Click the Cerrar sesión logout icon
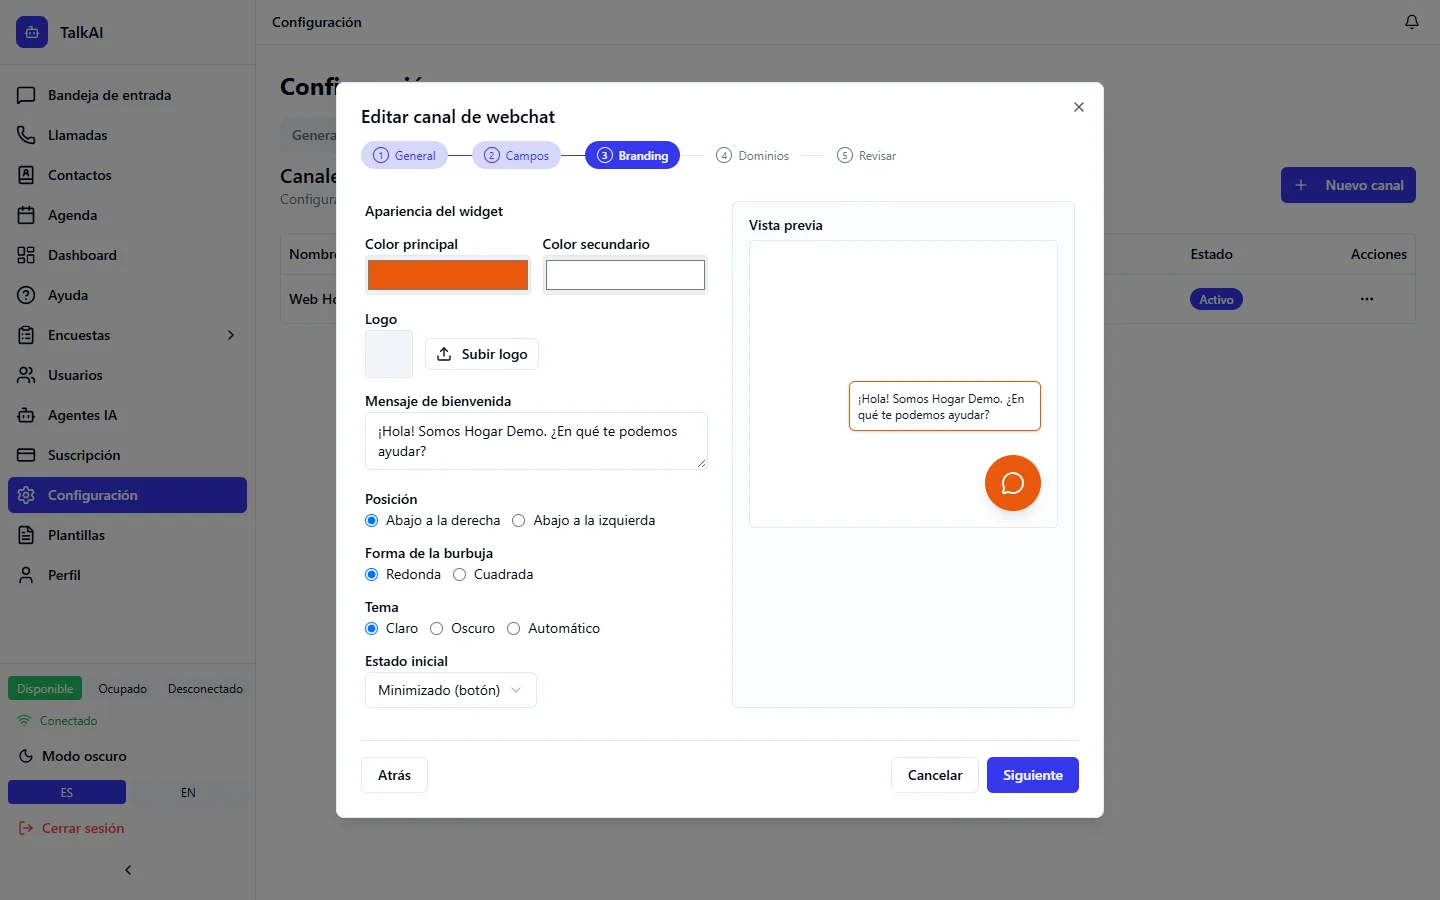The height and width of the screenshot is (900, 1440). tap(26, 828)
